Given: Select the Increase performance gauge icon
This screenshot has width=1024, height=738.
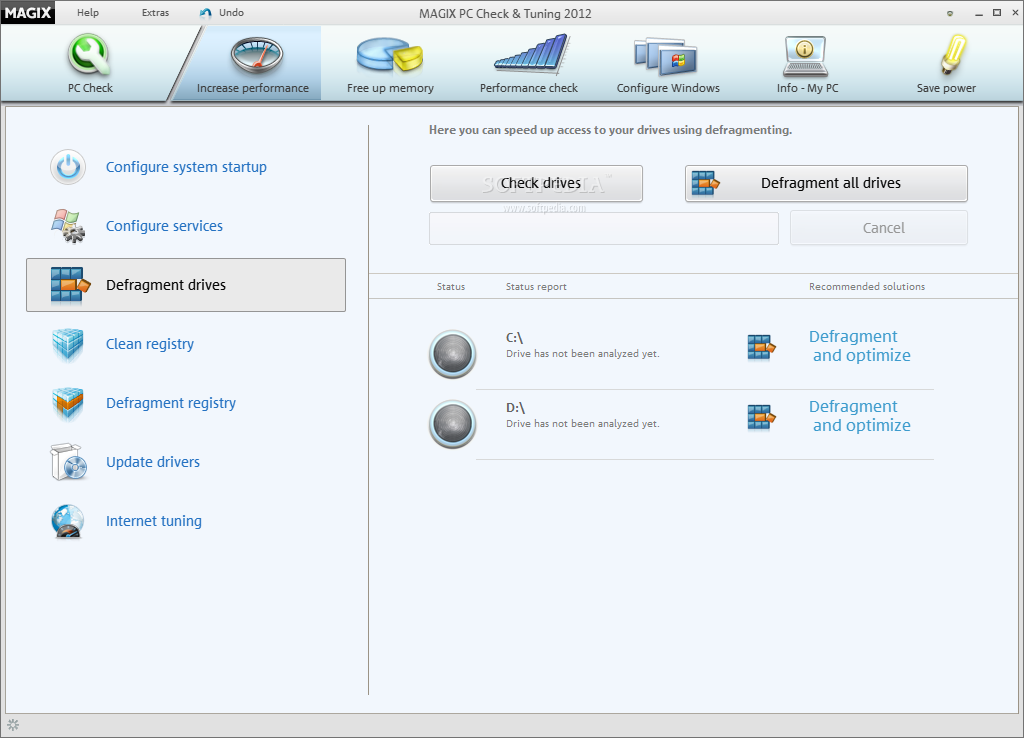Looking at the screenshot, I should click(257, 55).
